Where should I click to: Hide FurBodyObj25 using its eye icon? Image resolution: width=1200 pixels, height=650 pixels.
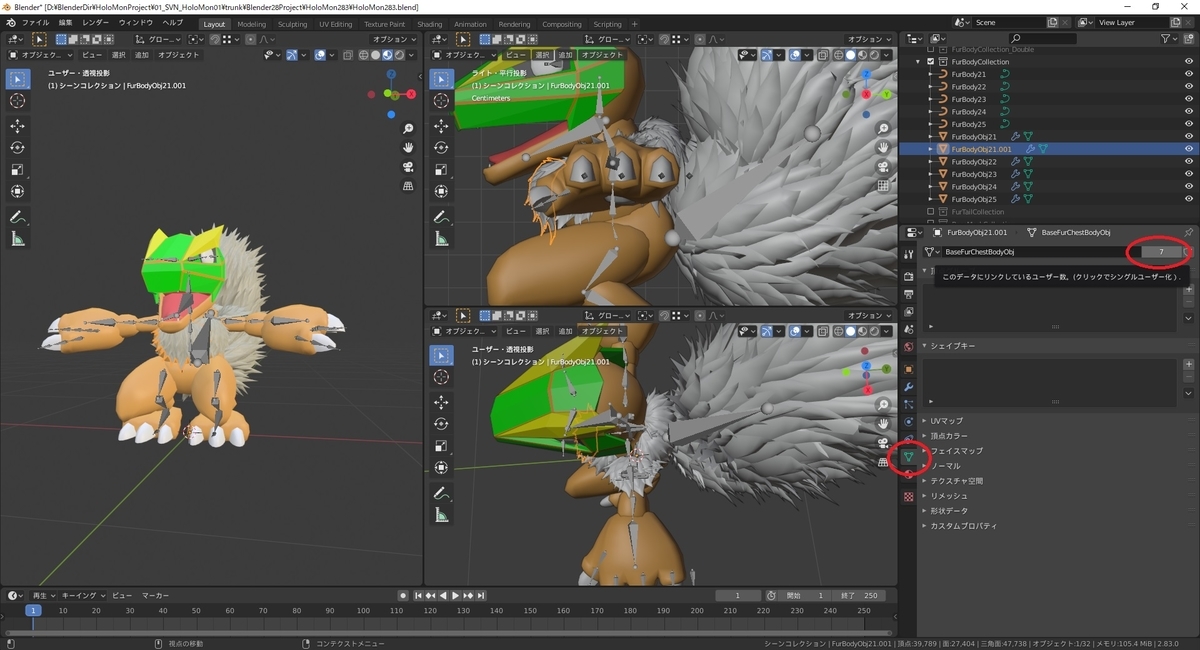[x=1188, y=199]
